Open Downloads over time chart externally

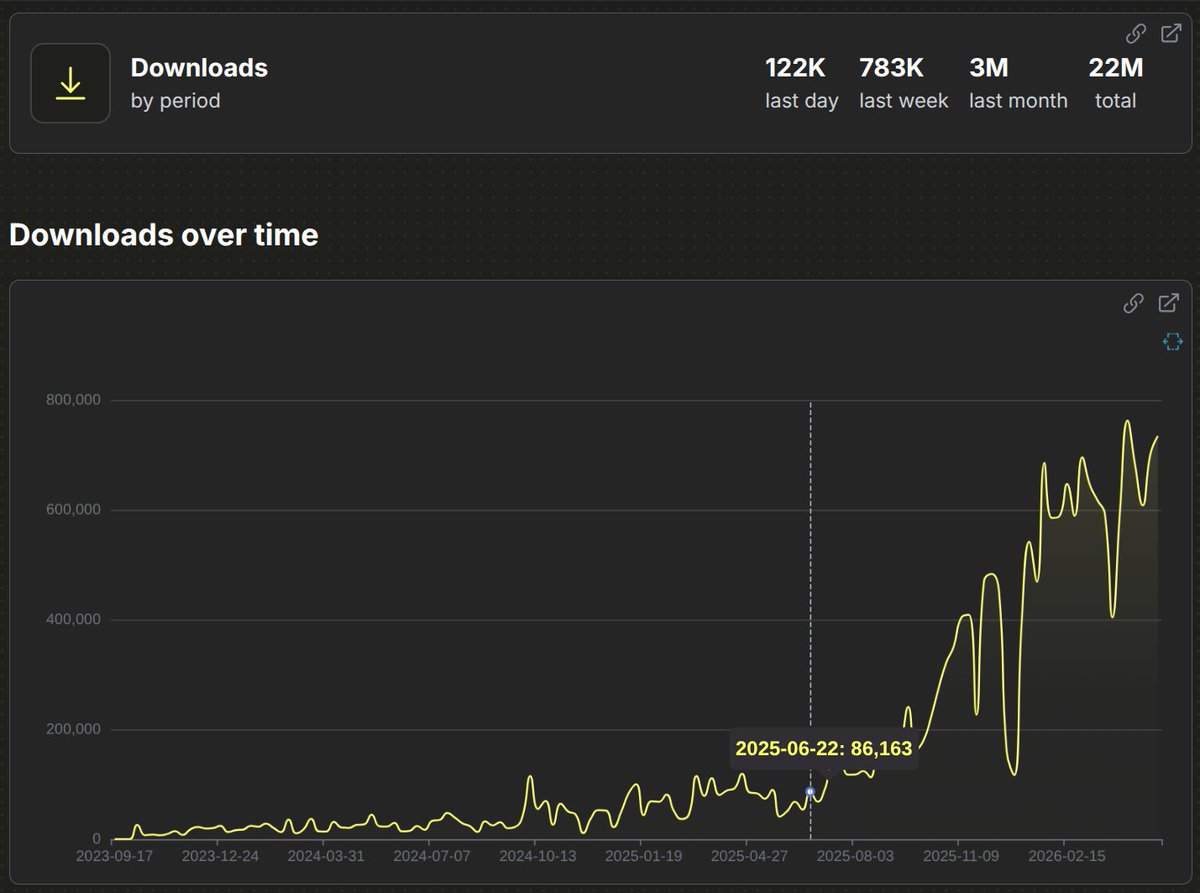click(1168, 303)
